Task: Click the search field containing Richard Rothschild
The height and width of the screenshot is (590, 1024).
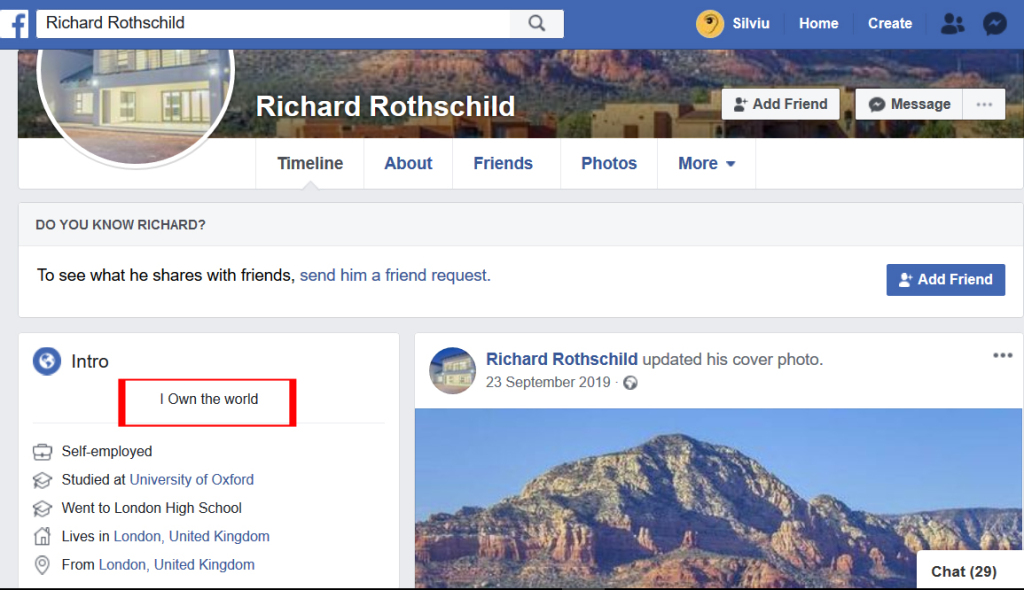Action: 274,24
